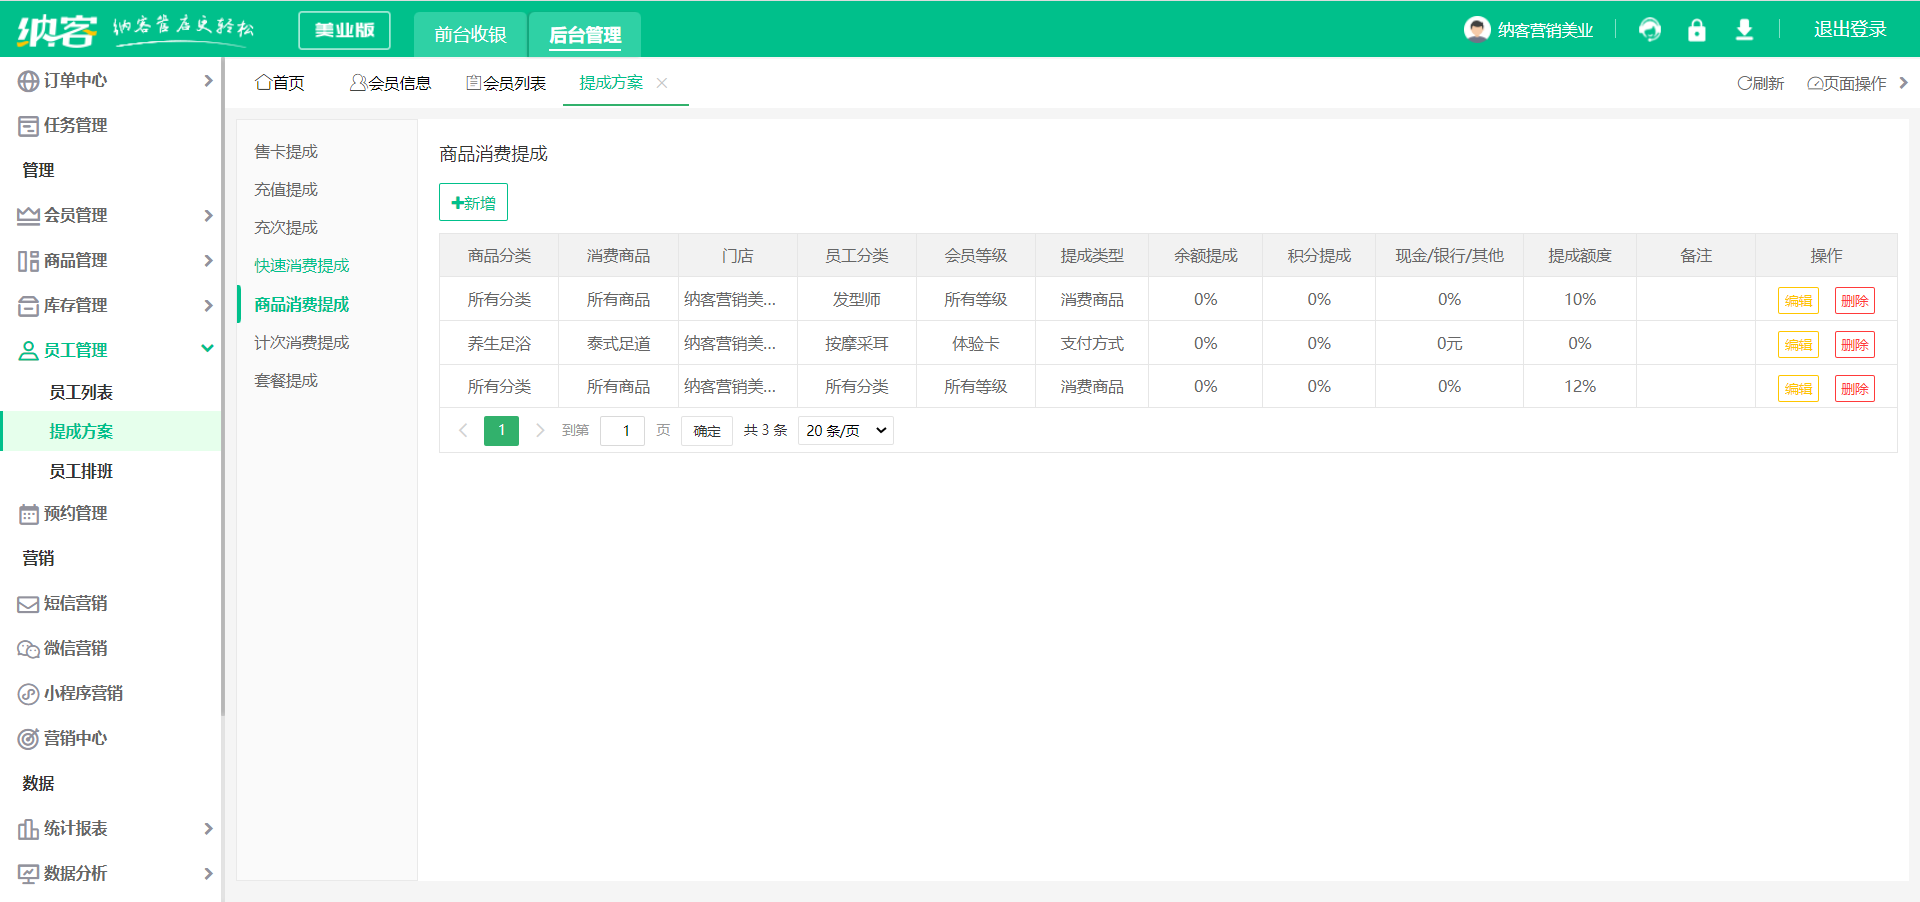Click the 刷新 refresh button
1920x902 pixels.
coord(1761,83)
